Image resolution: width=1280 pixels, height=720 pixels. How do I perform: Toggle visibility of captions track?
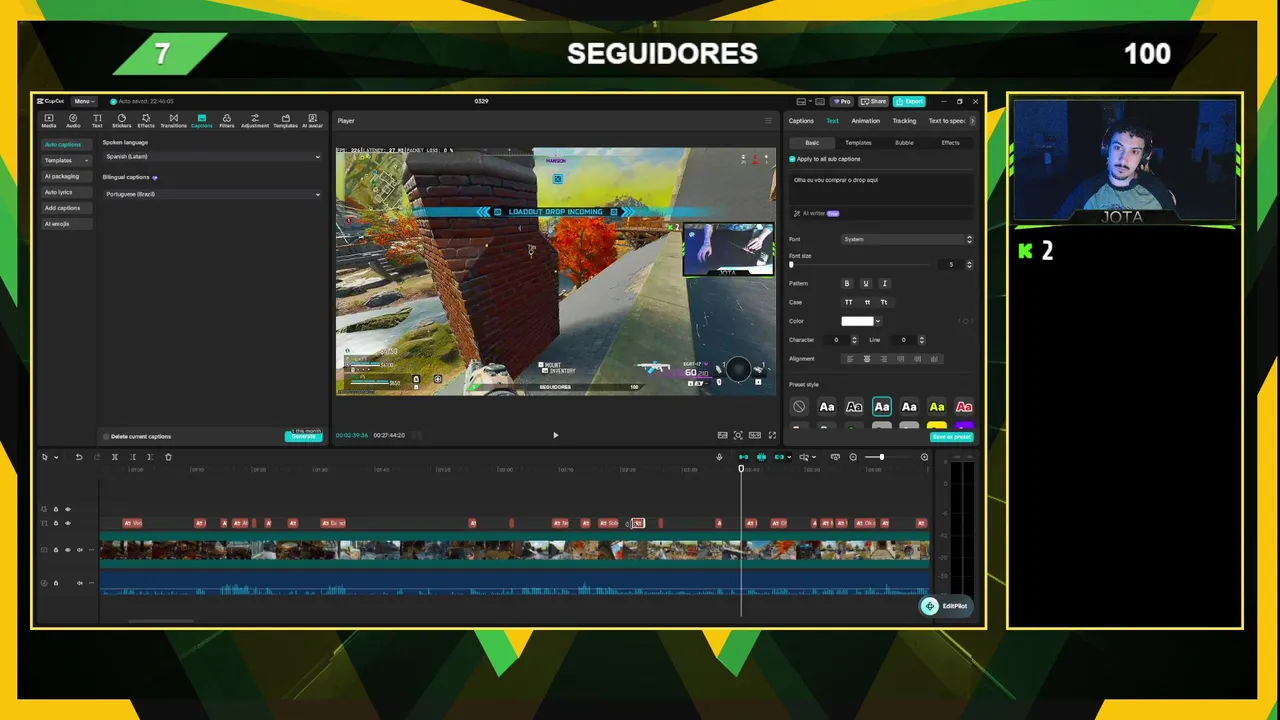tap(68, 523)
